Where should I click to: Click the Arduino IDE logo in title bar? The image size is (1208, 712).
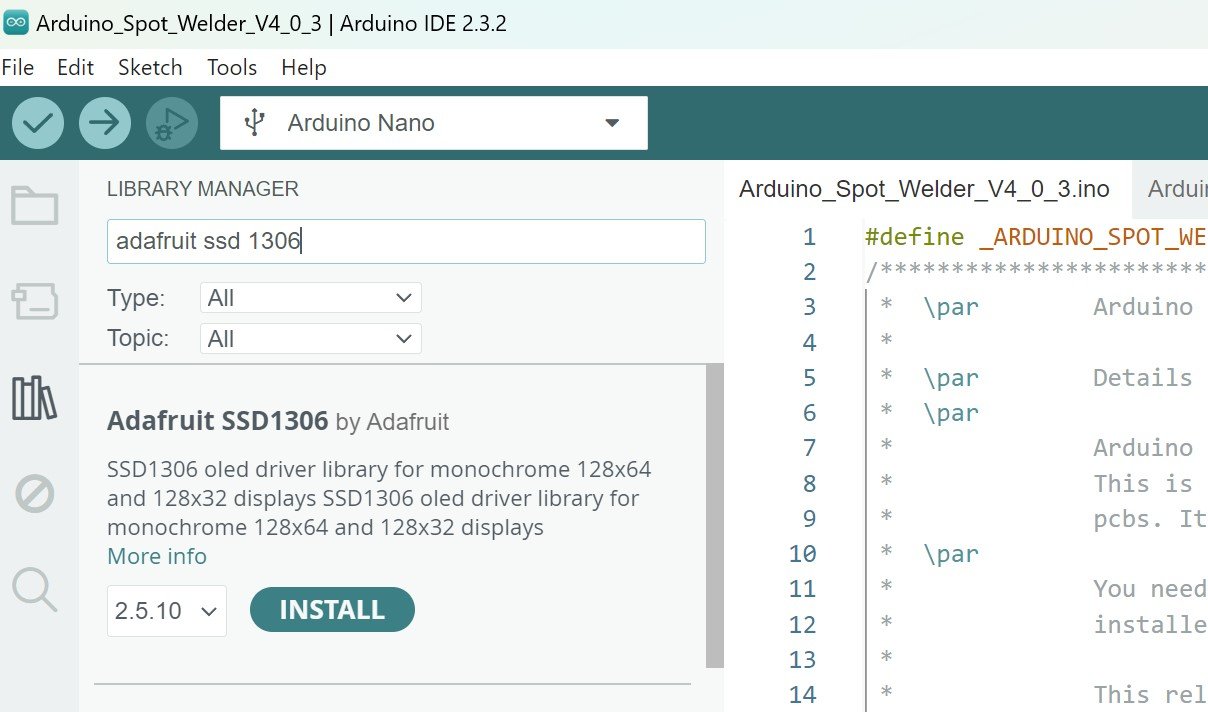(x=16, y=23)
